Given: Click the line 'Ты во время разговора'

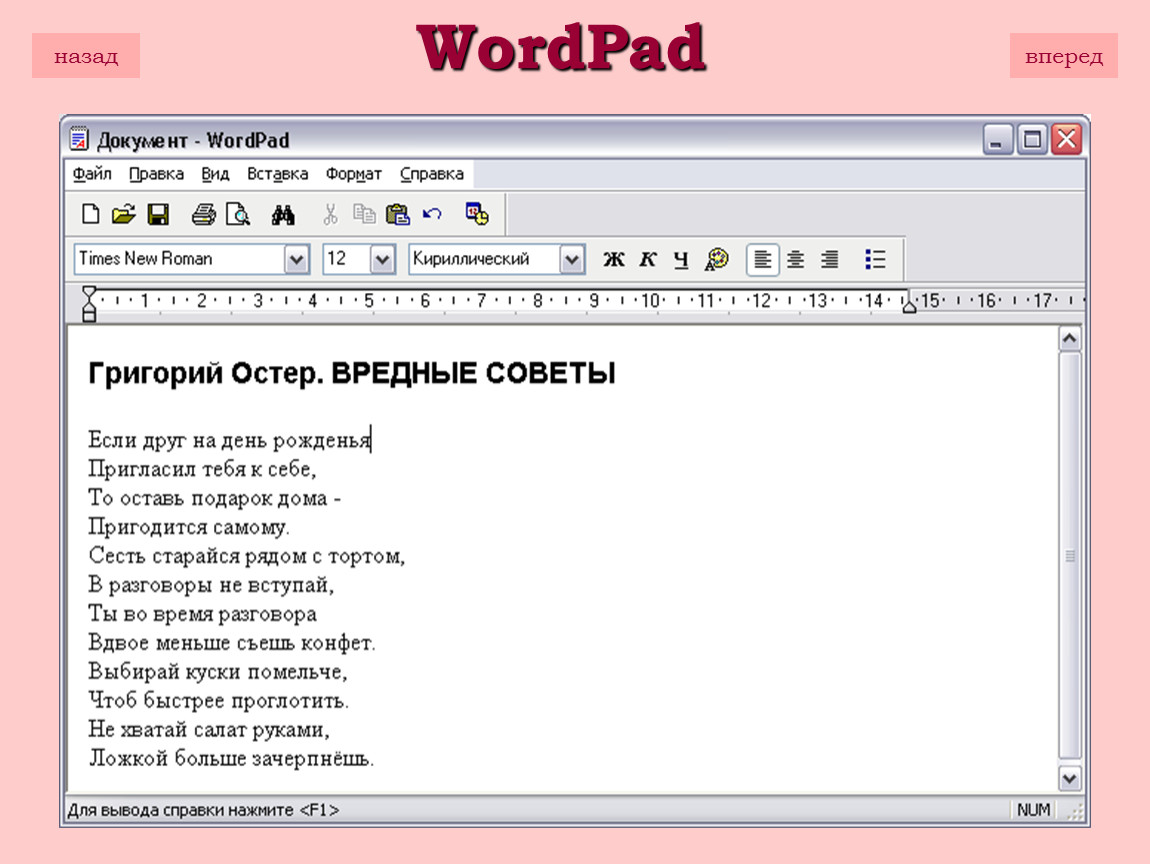Looking at the screenshot, I should coord(202,613).
